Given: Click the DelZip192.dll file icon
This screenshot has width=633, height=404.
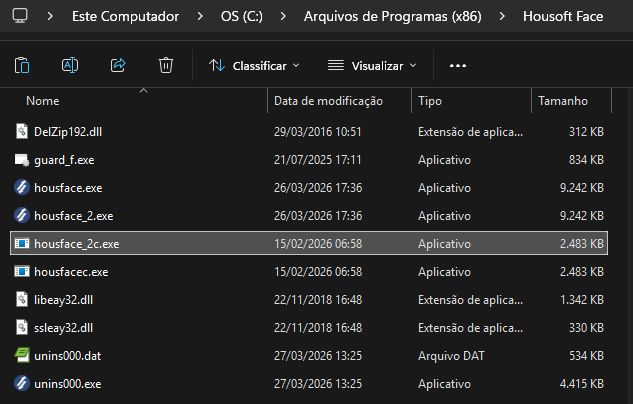Looking at the screenshot, I should [x=22, y=131].
